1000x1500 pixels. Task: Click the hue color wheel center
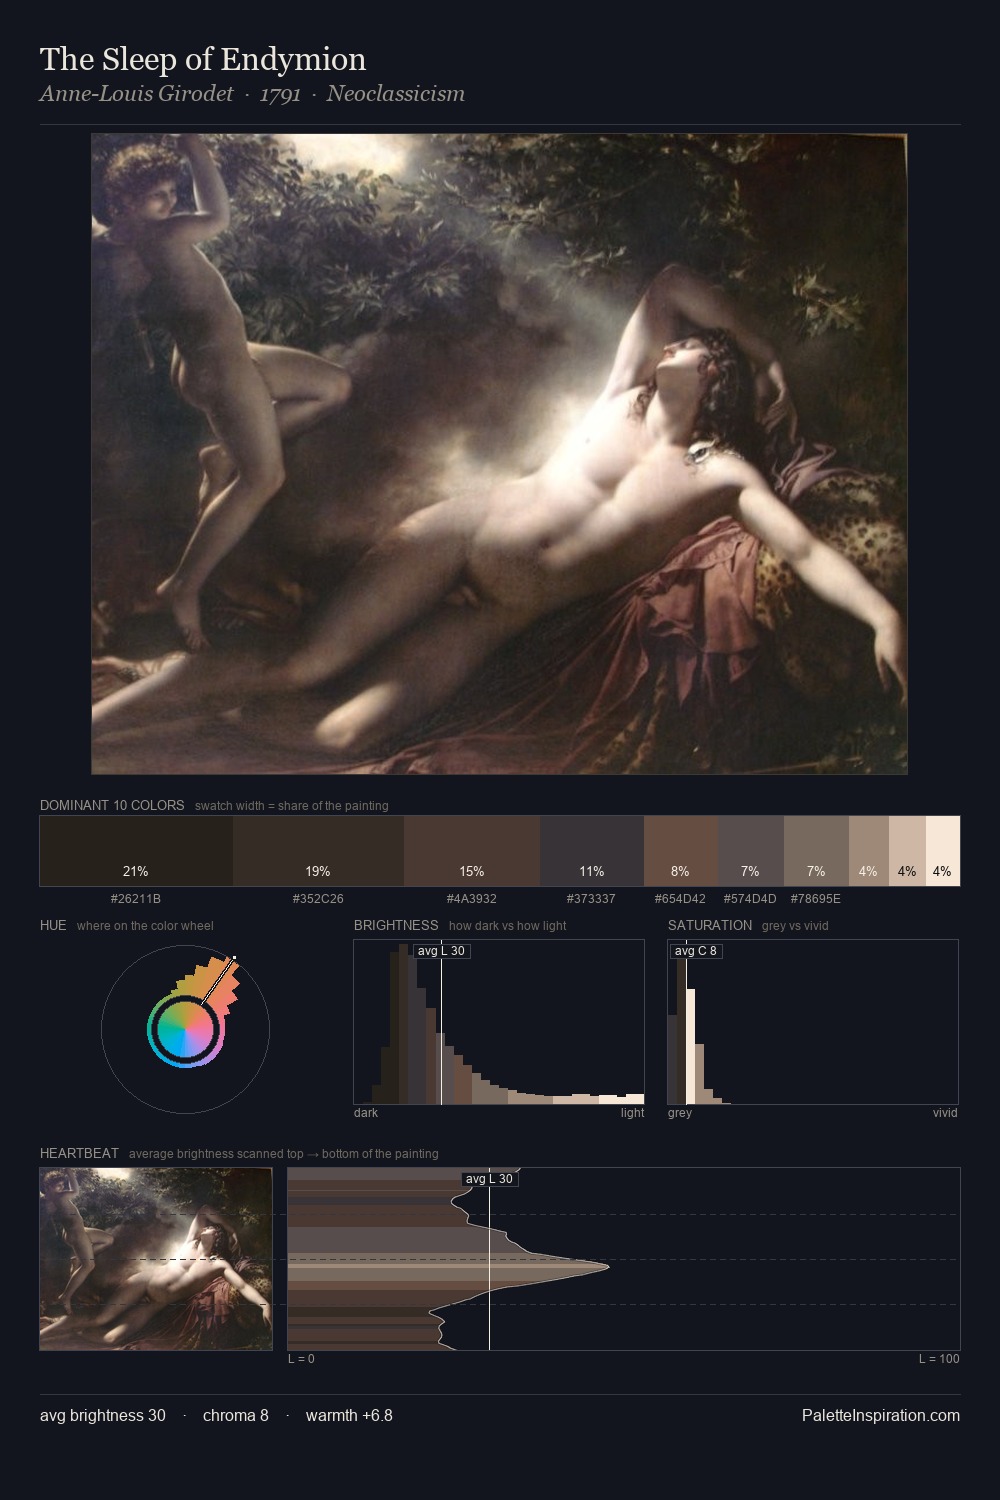(185, 1029)
